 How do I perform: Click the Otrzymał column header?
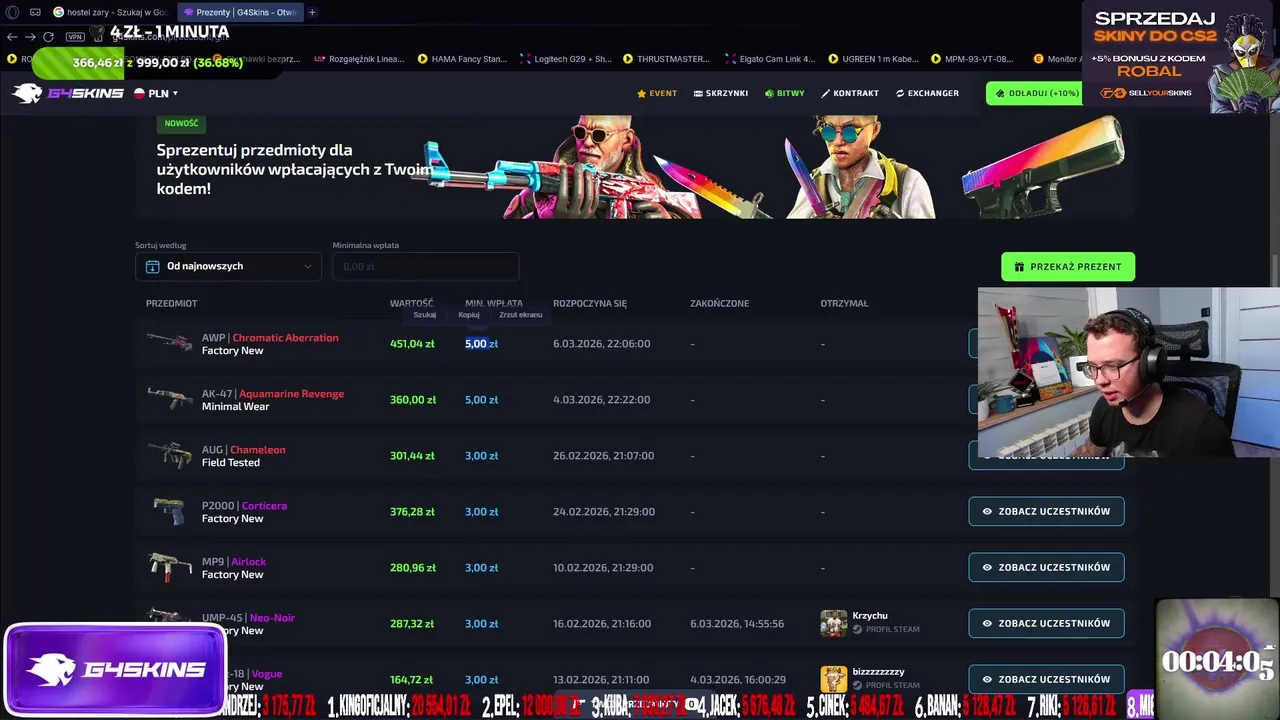click(x=844, y=303)
